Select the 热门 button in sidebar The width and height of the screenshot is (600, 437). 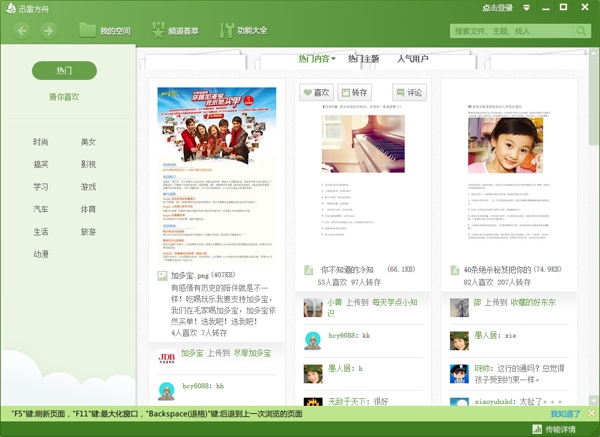pyautogui.click(x=64, y=70)
